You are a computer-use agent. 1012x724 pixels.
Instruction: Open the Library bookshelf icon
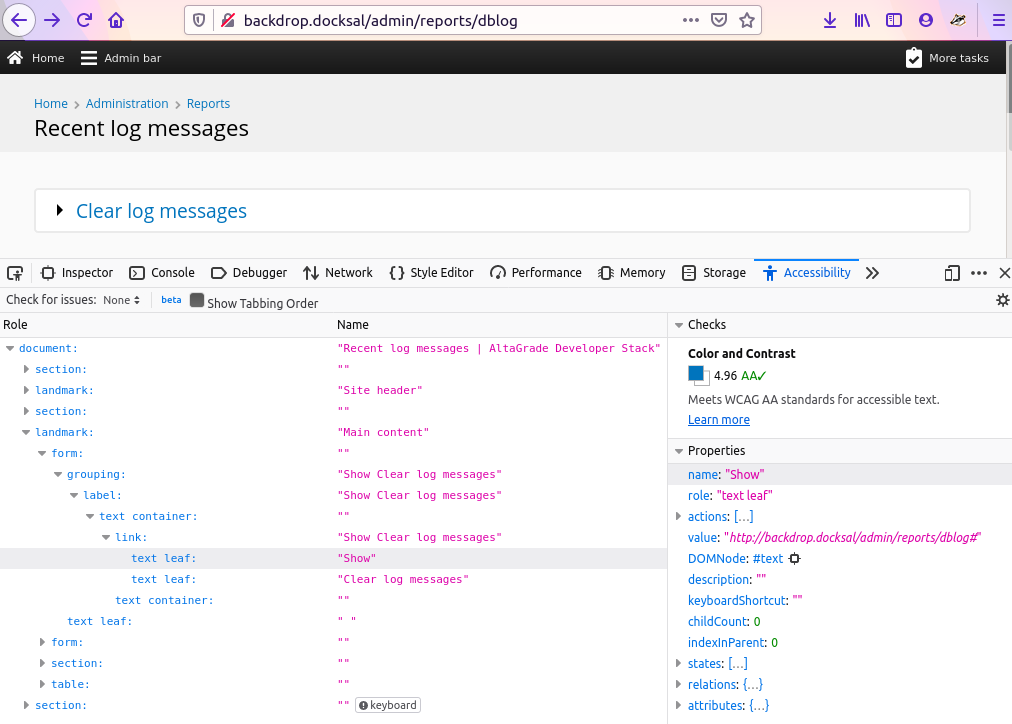[x=862, y=21]
